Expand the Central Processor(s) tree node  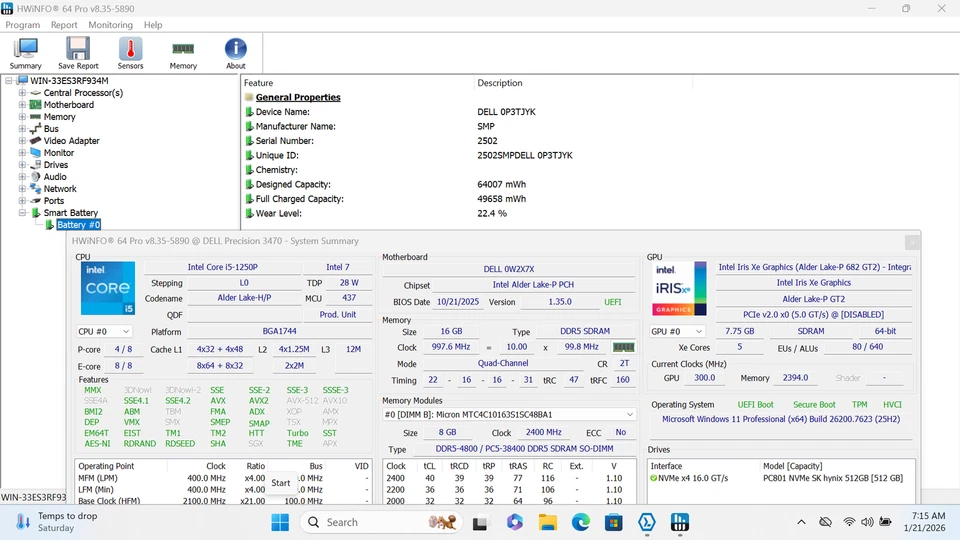[x=23, y=93]
